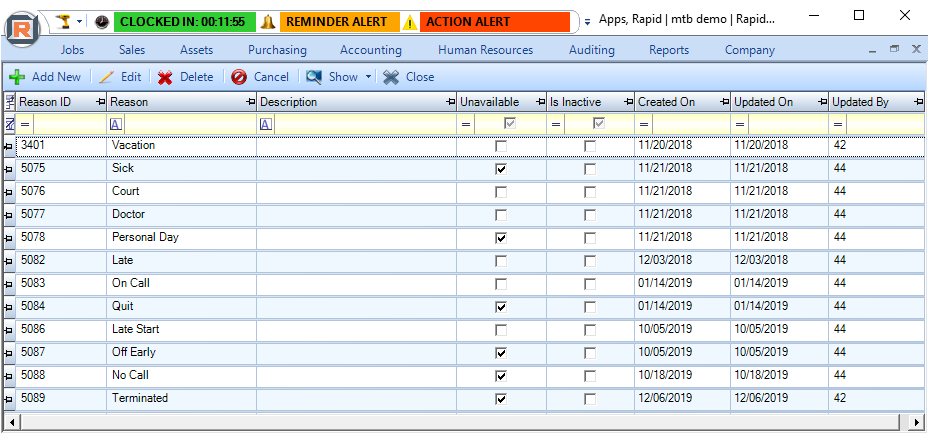Open Unavailable filter operator dropdown
The width and height of the screenshot is (929, 435).
tap(466, 124)
